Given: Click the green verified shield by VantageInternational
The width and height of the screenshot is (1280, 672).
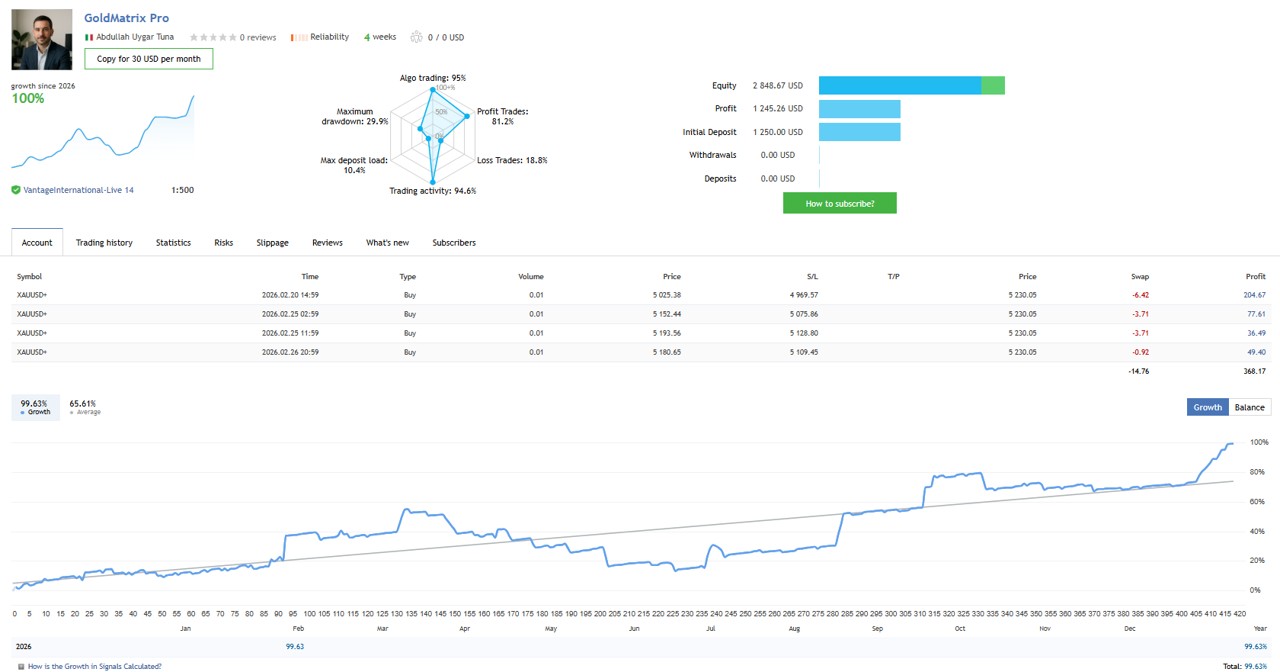Looking at the screenshot, I should tap(16, 190).
